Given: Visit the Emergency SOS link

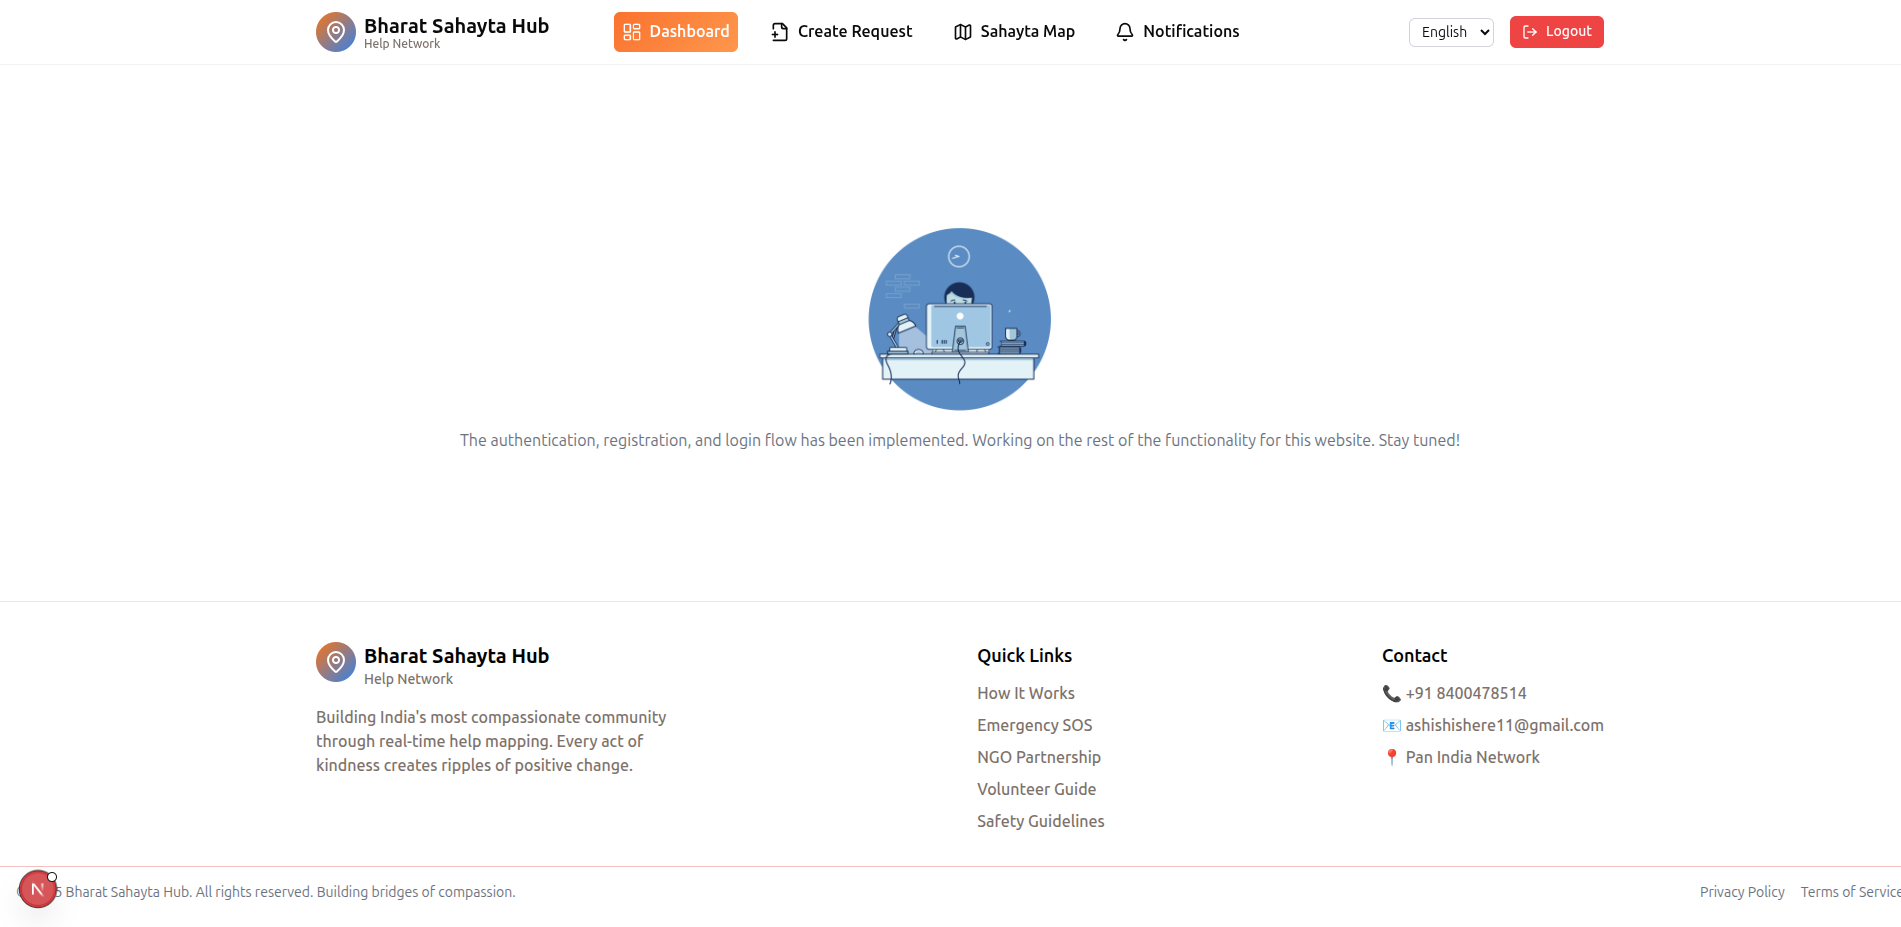Looking at the screenshot, I should 1035,725.
